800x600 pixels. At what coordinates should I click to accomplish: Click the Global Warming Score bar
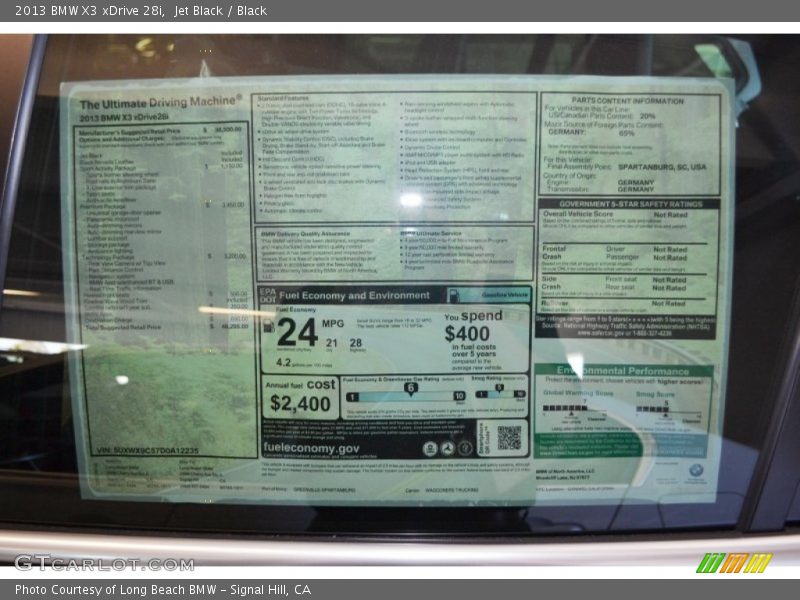(x=565, y=408)
